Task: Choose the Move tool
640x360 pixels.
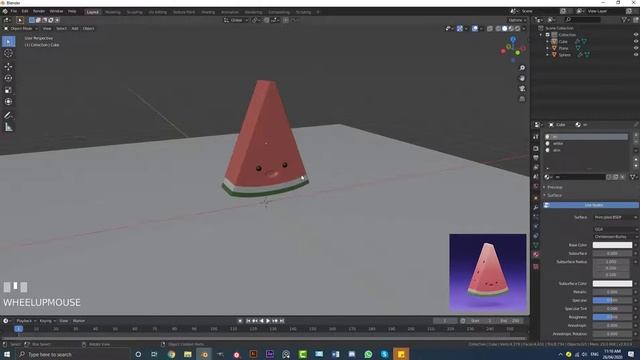Action: click(9, 67)
